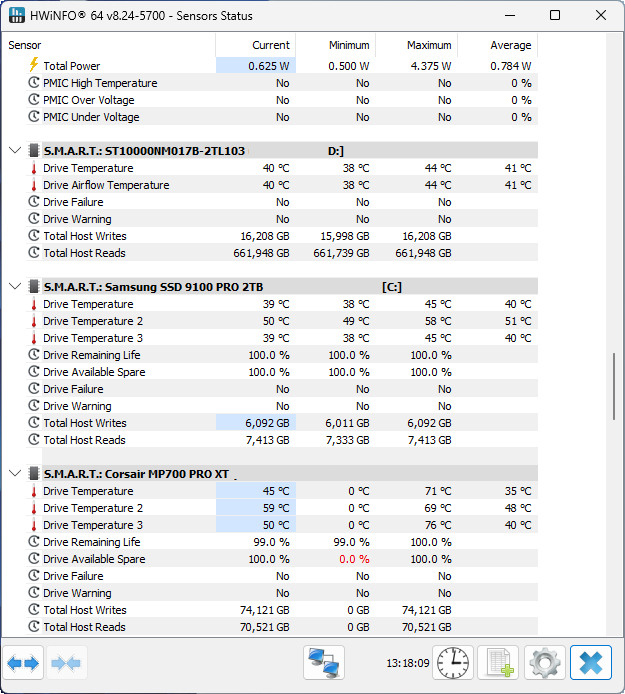Screen dimensions: 625x694
Task: Click the 70,521 GB current host reads value
Action: [x=264, y=627]
